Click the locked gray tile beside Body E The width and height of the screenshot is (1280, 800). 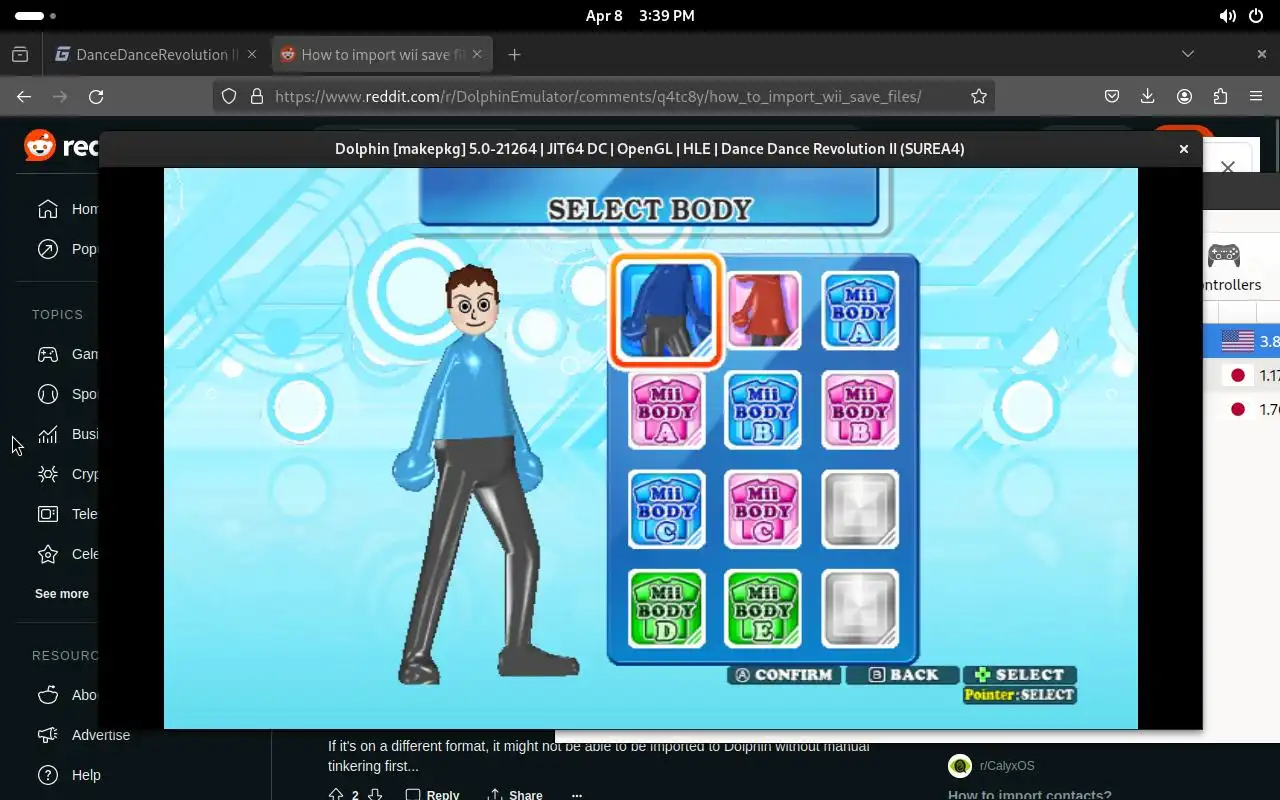(860, 608)
